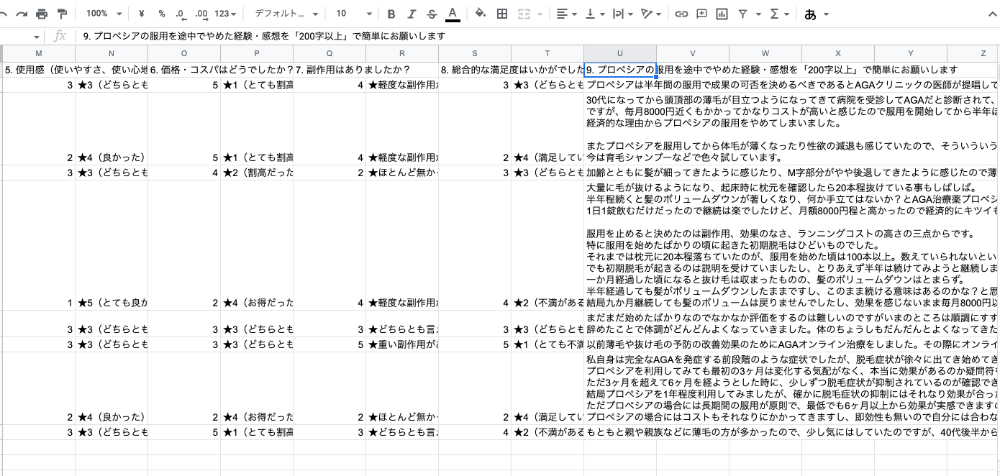Select column X header
The height and width of the screenshot is (476, 1000).
click(839, 54)
